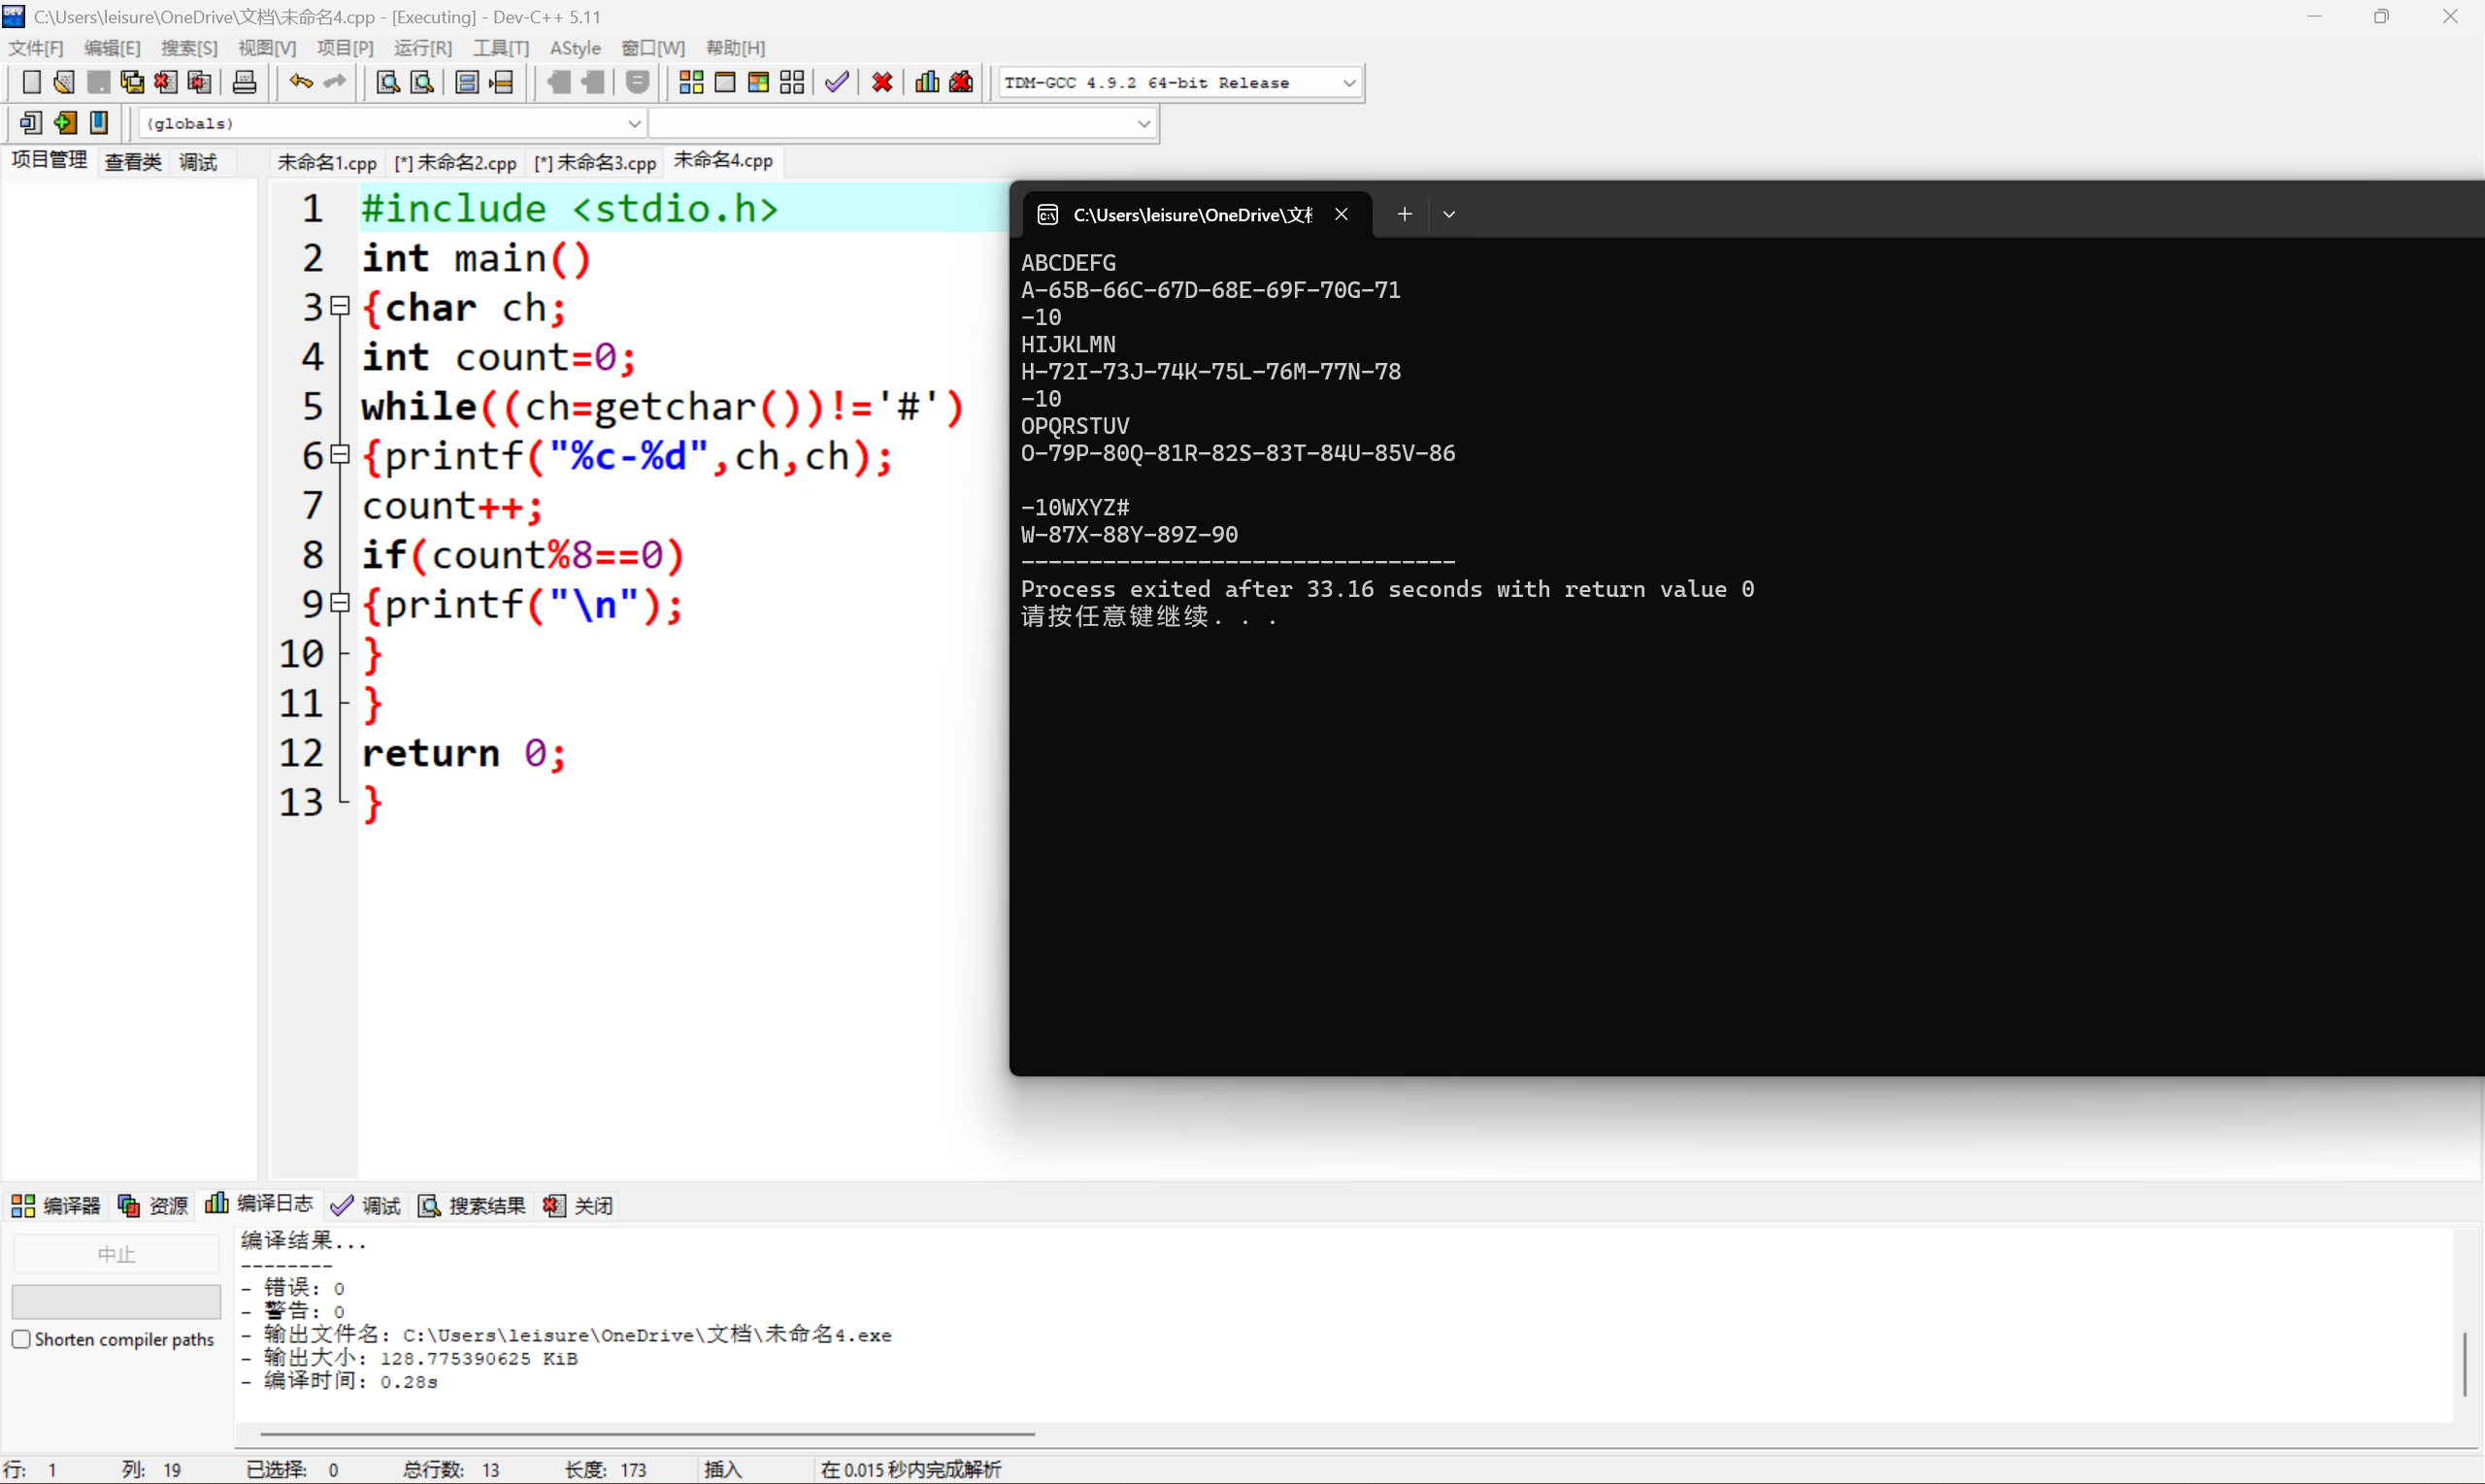The image size is (2485, 1484).
Task: Save all open files
Action: (x=131, y=82)
